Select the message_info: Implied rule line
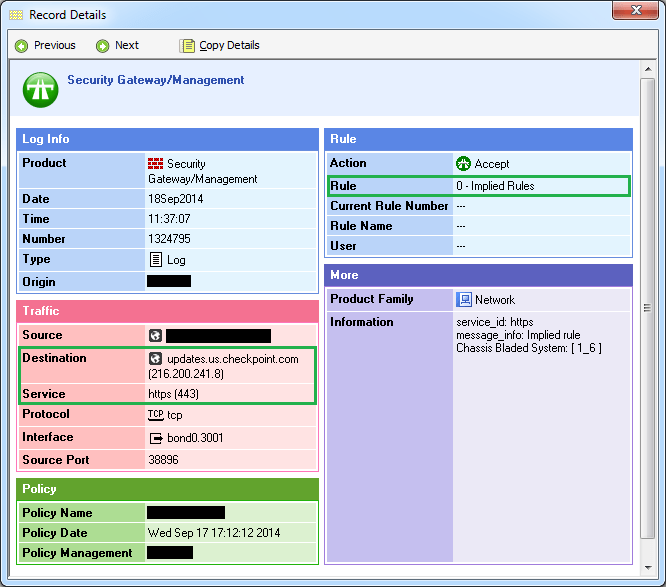Viewport: 666px width, 587px height. (x=518, y=335)
